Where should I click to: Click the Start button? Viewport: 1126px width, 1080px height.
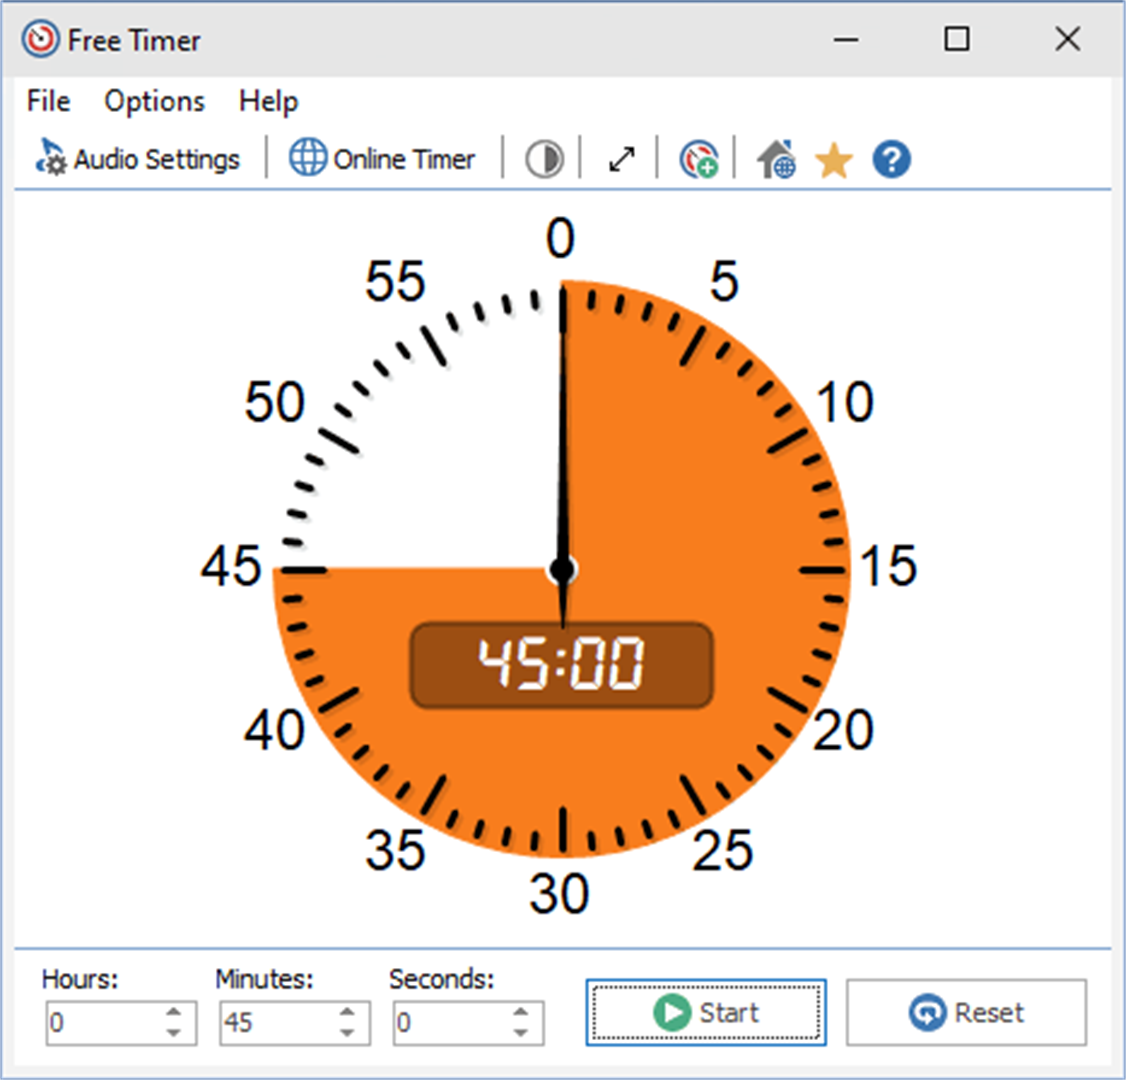tap(706, 1012)
